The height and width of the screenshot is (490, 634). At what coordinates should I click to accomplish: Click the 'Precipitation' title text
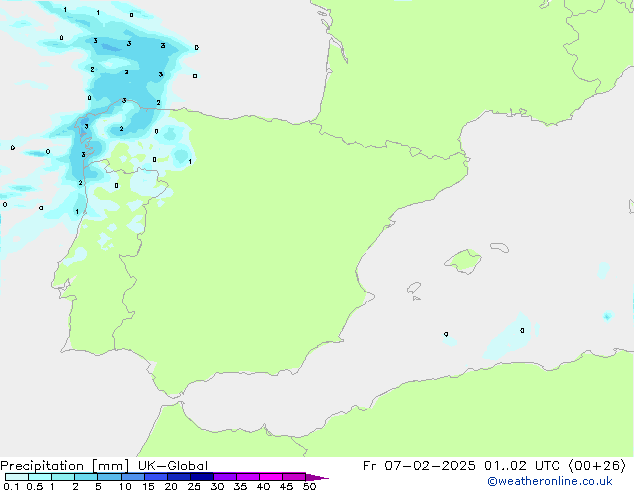(x=42, y=466)
